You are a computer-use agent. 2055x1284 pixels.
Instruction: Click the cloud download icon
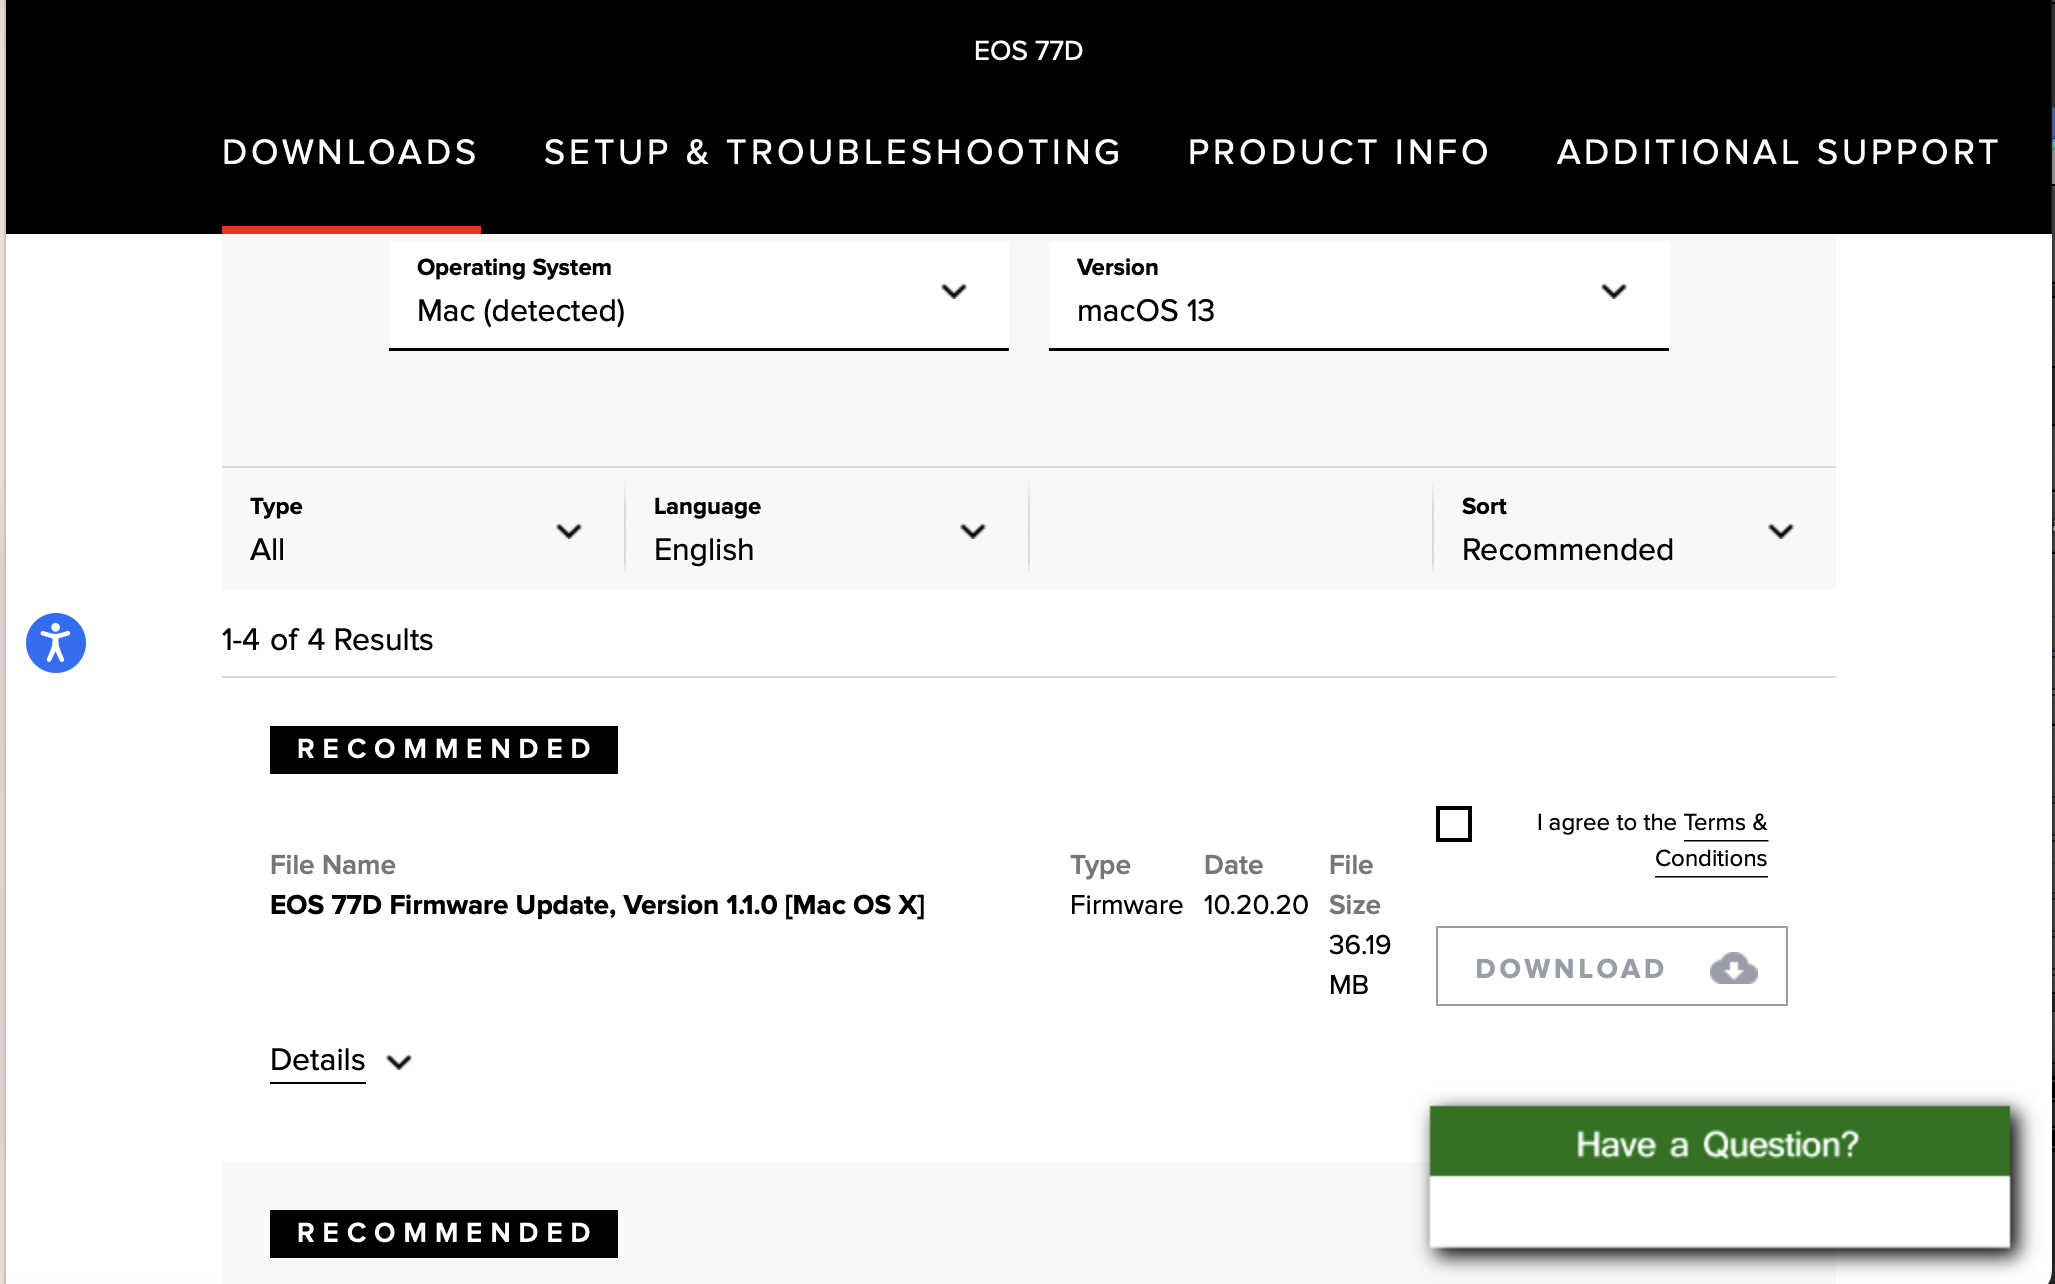tap(1733, 968)
